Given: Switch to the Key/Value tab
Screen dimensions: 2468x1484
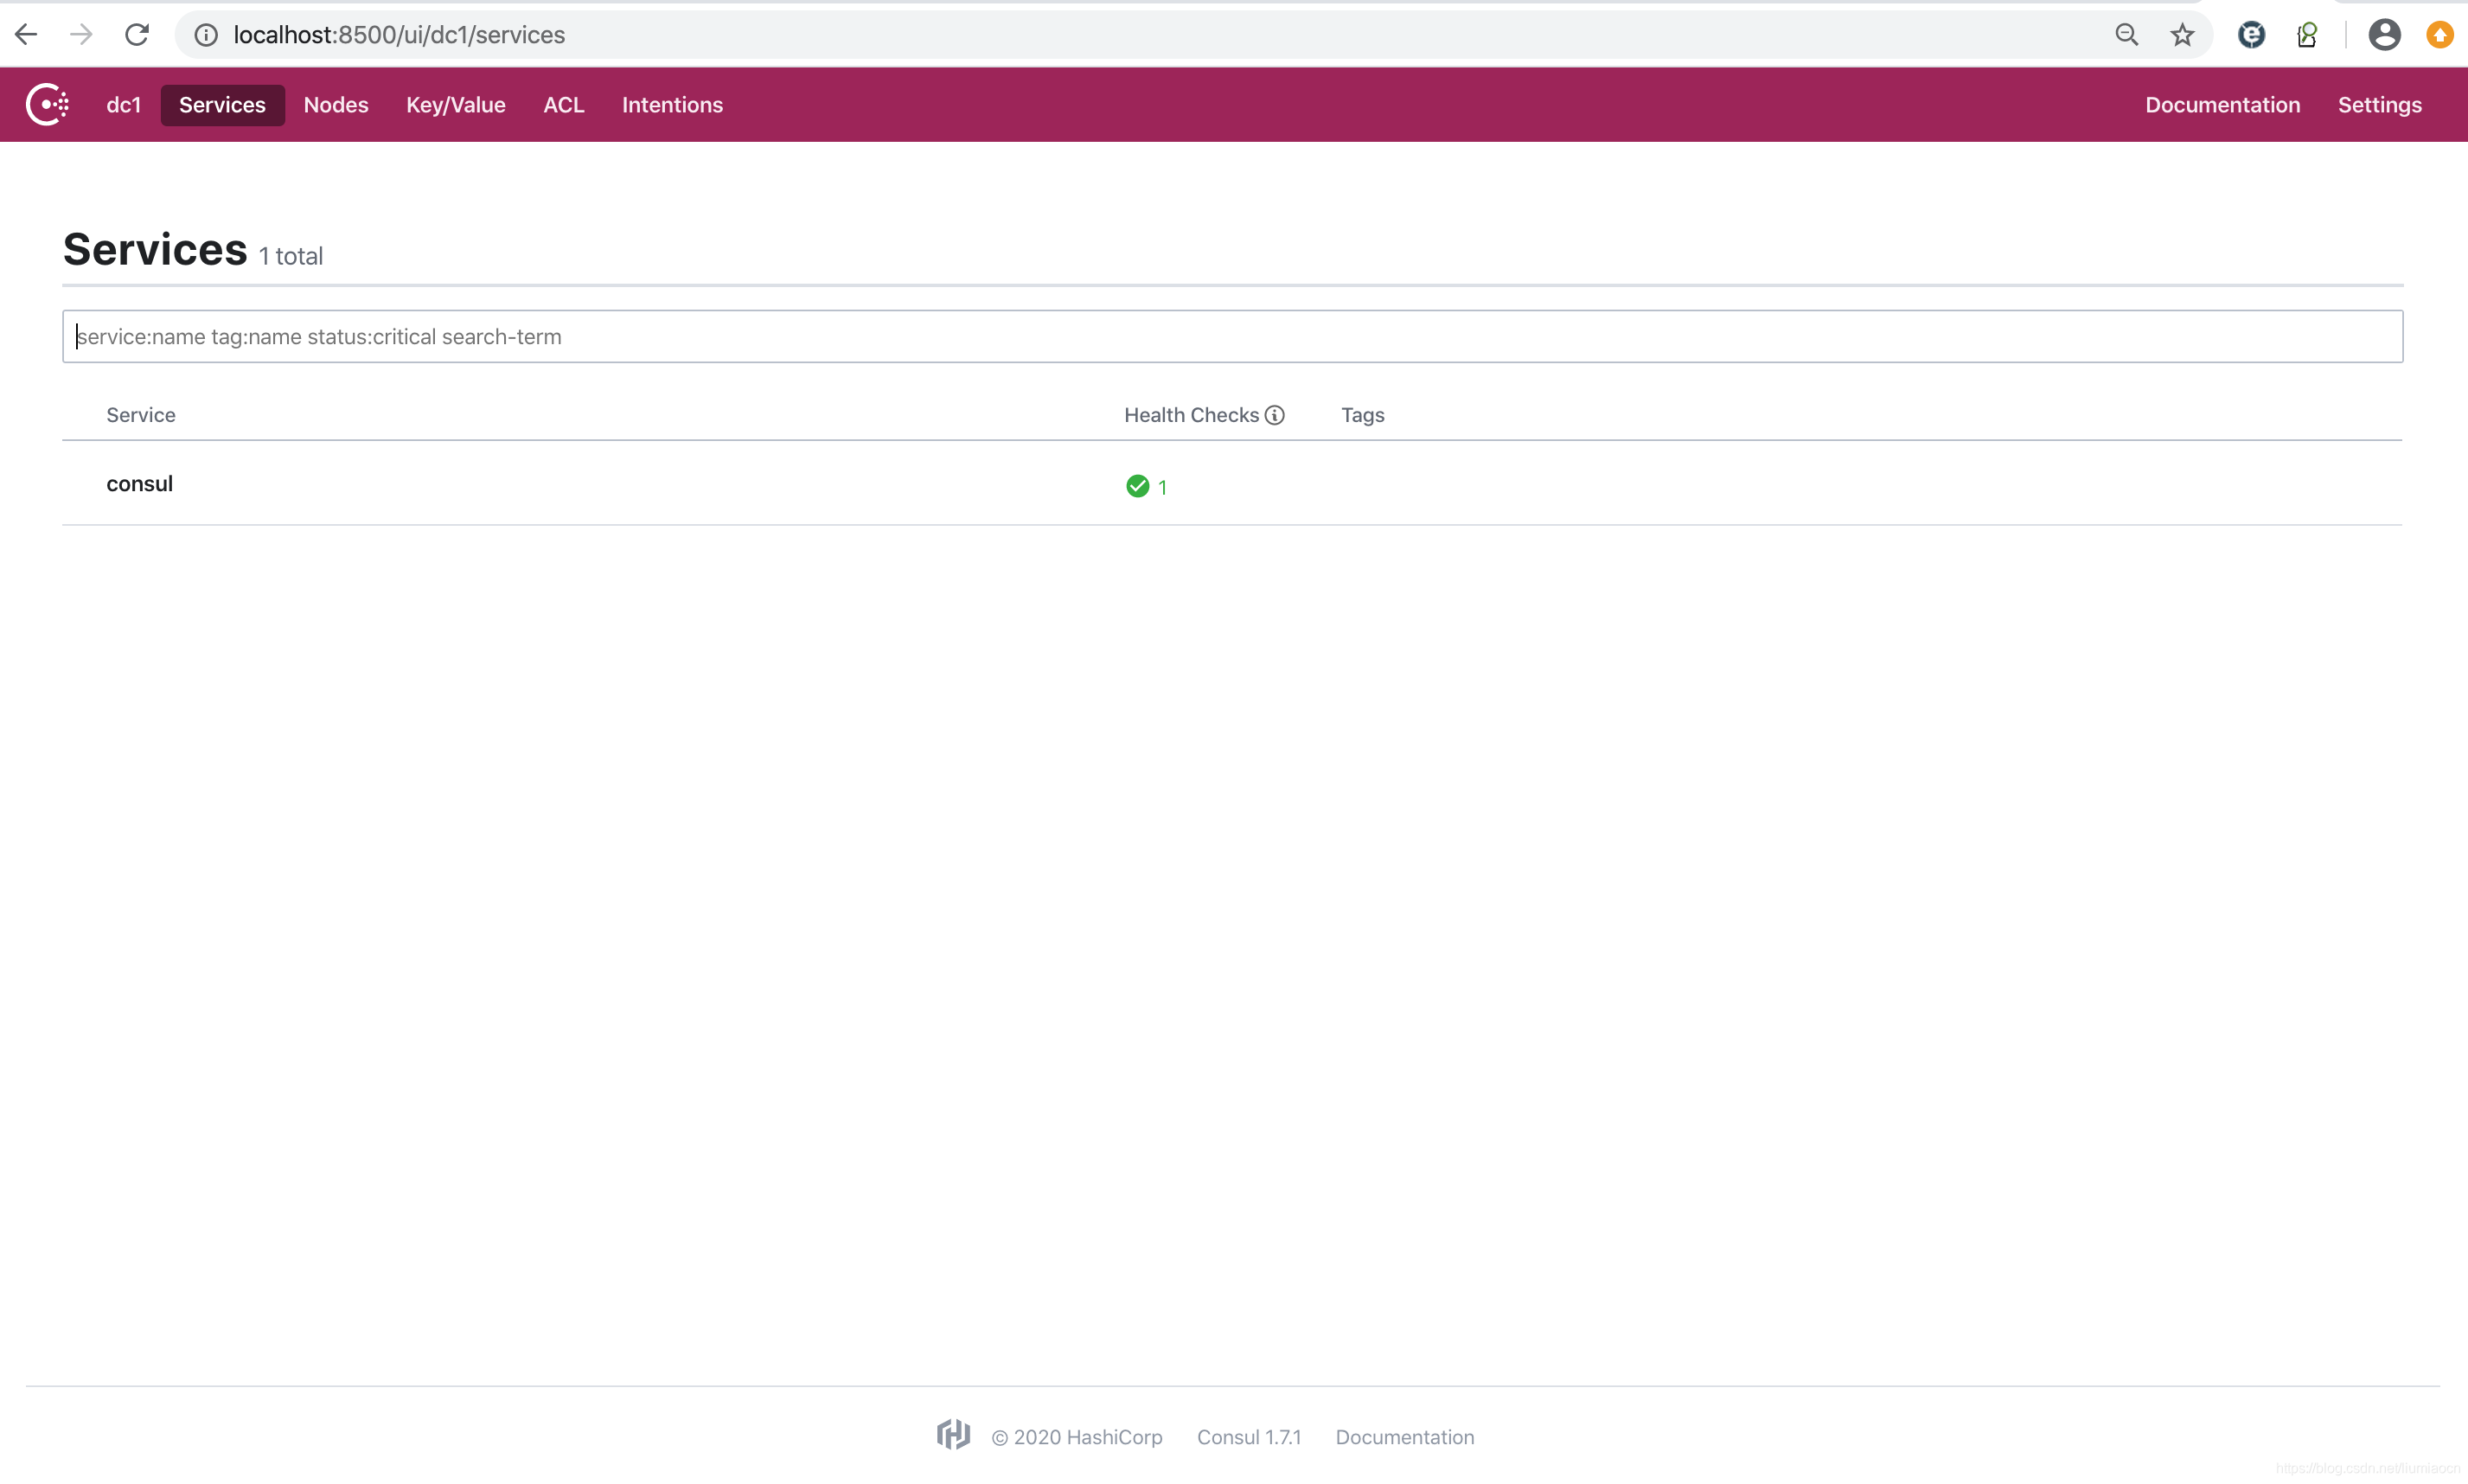Looking at the screenshot, I should pyautogui.click(x=455, y=104).
